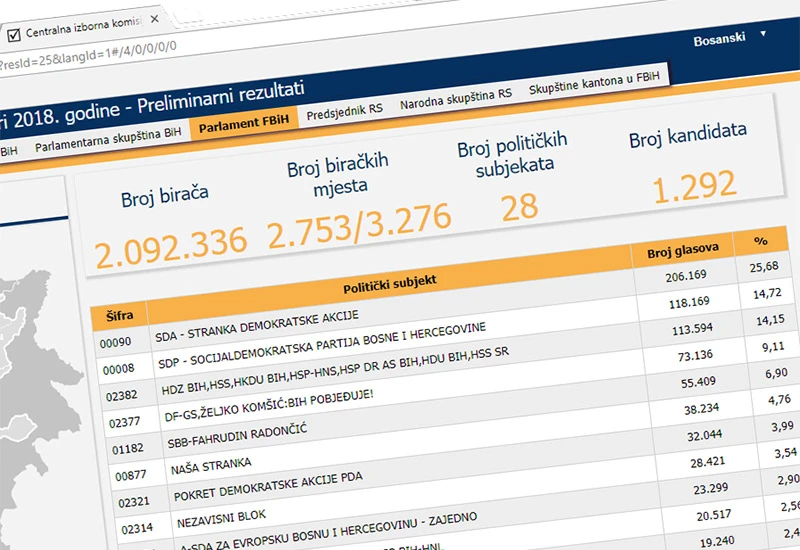Click vote count 28.421
The image size is (800, 550).
coord(708,462)
